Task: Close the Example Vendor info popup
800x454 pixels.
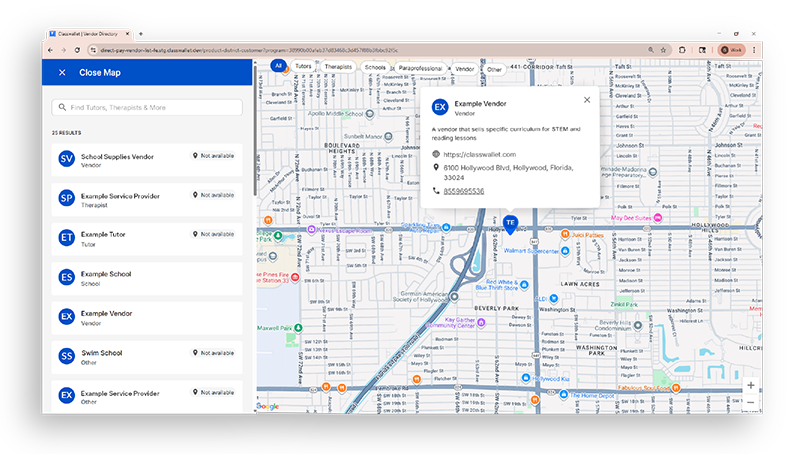Action: point(587,100)
